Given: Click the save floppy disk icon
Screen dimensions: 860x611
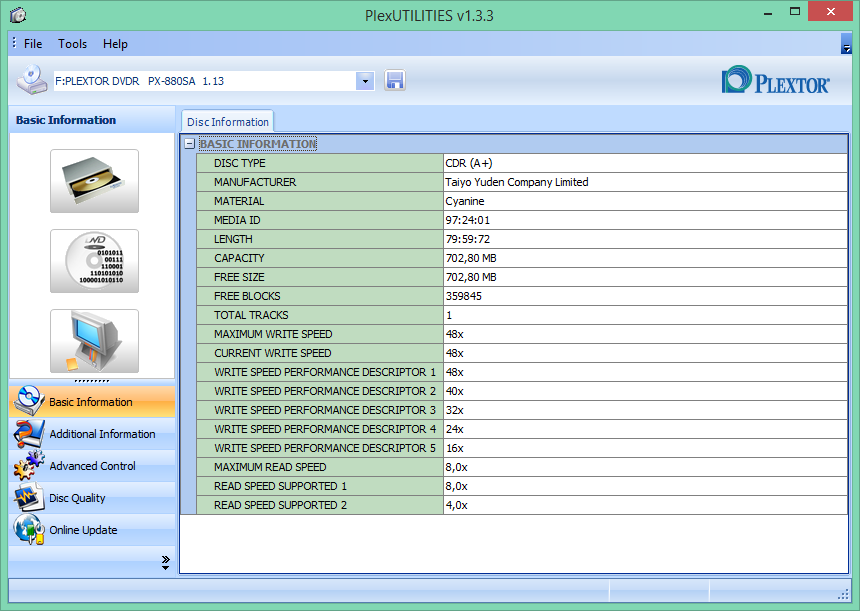Looking at the screenshot, I should [395, 81].
